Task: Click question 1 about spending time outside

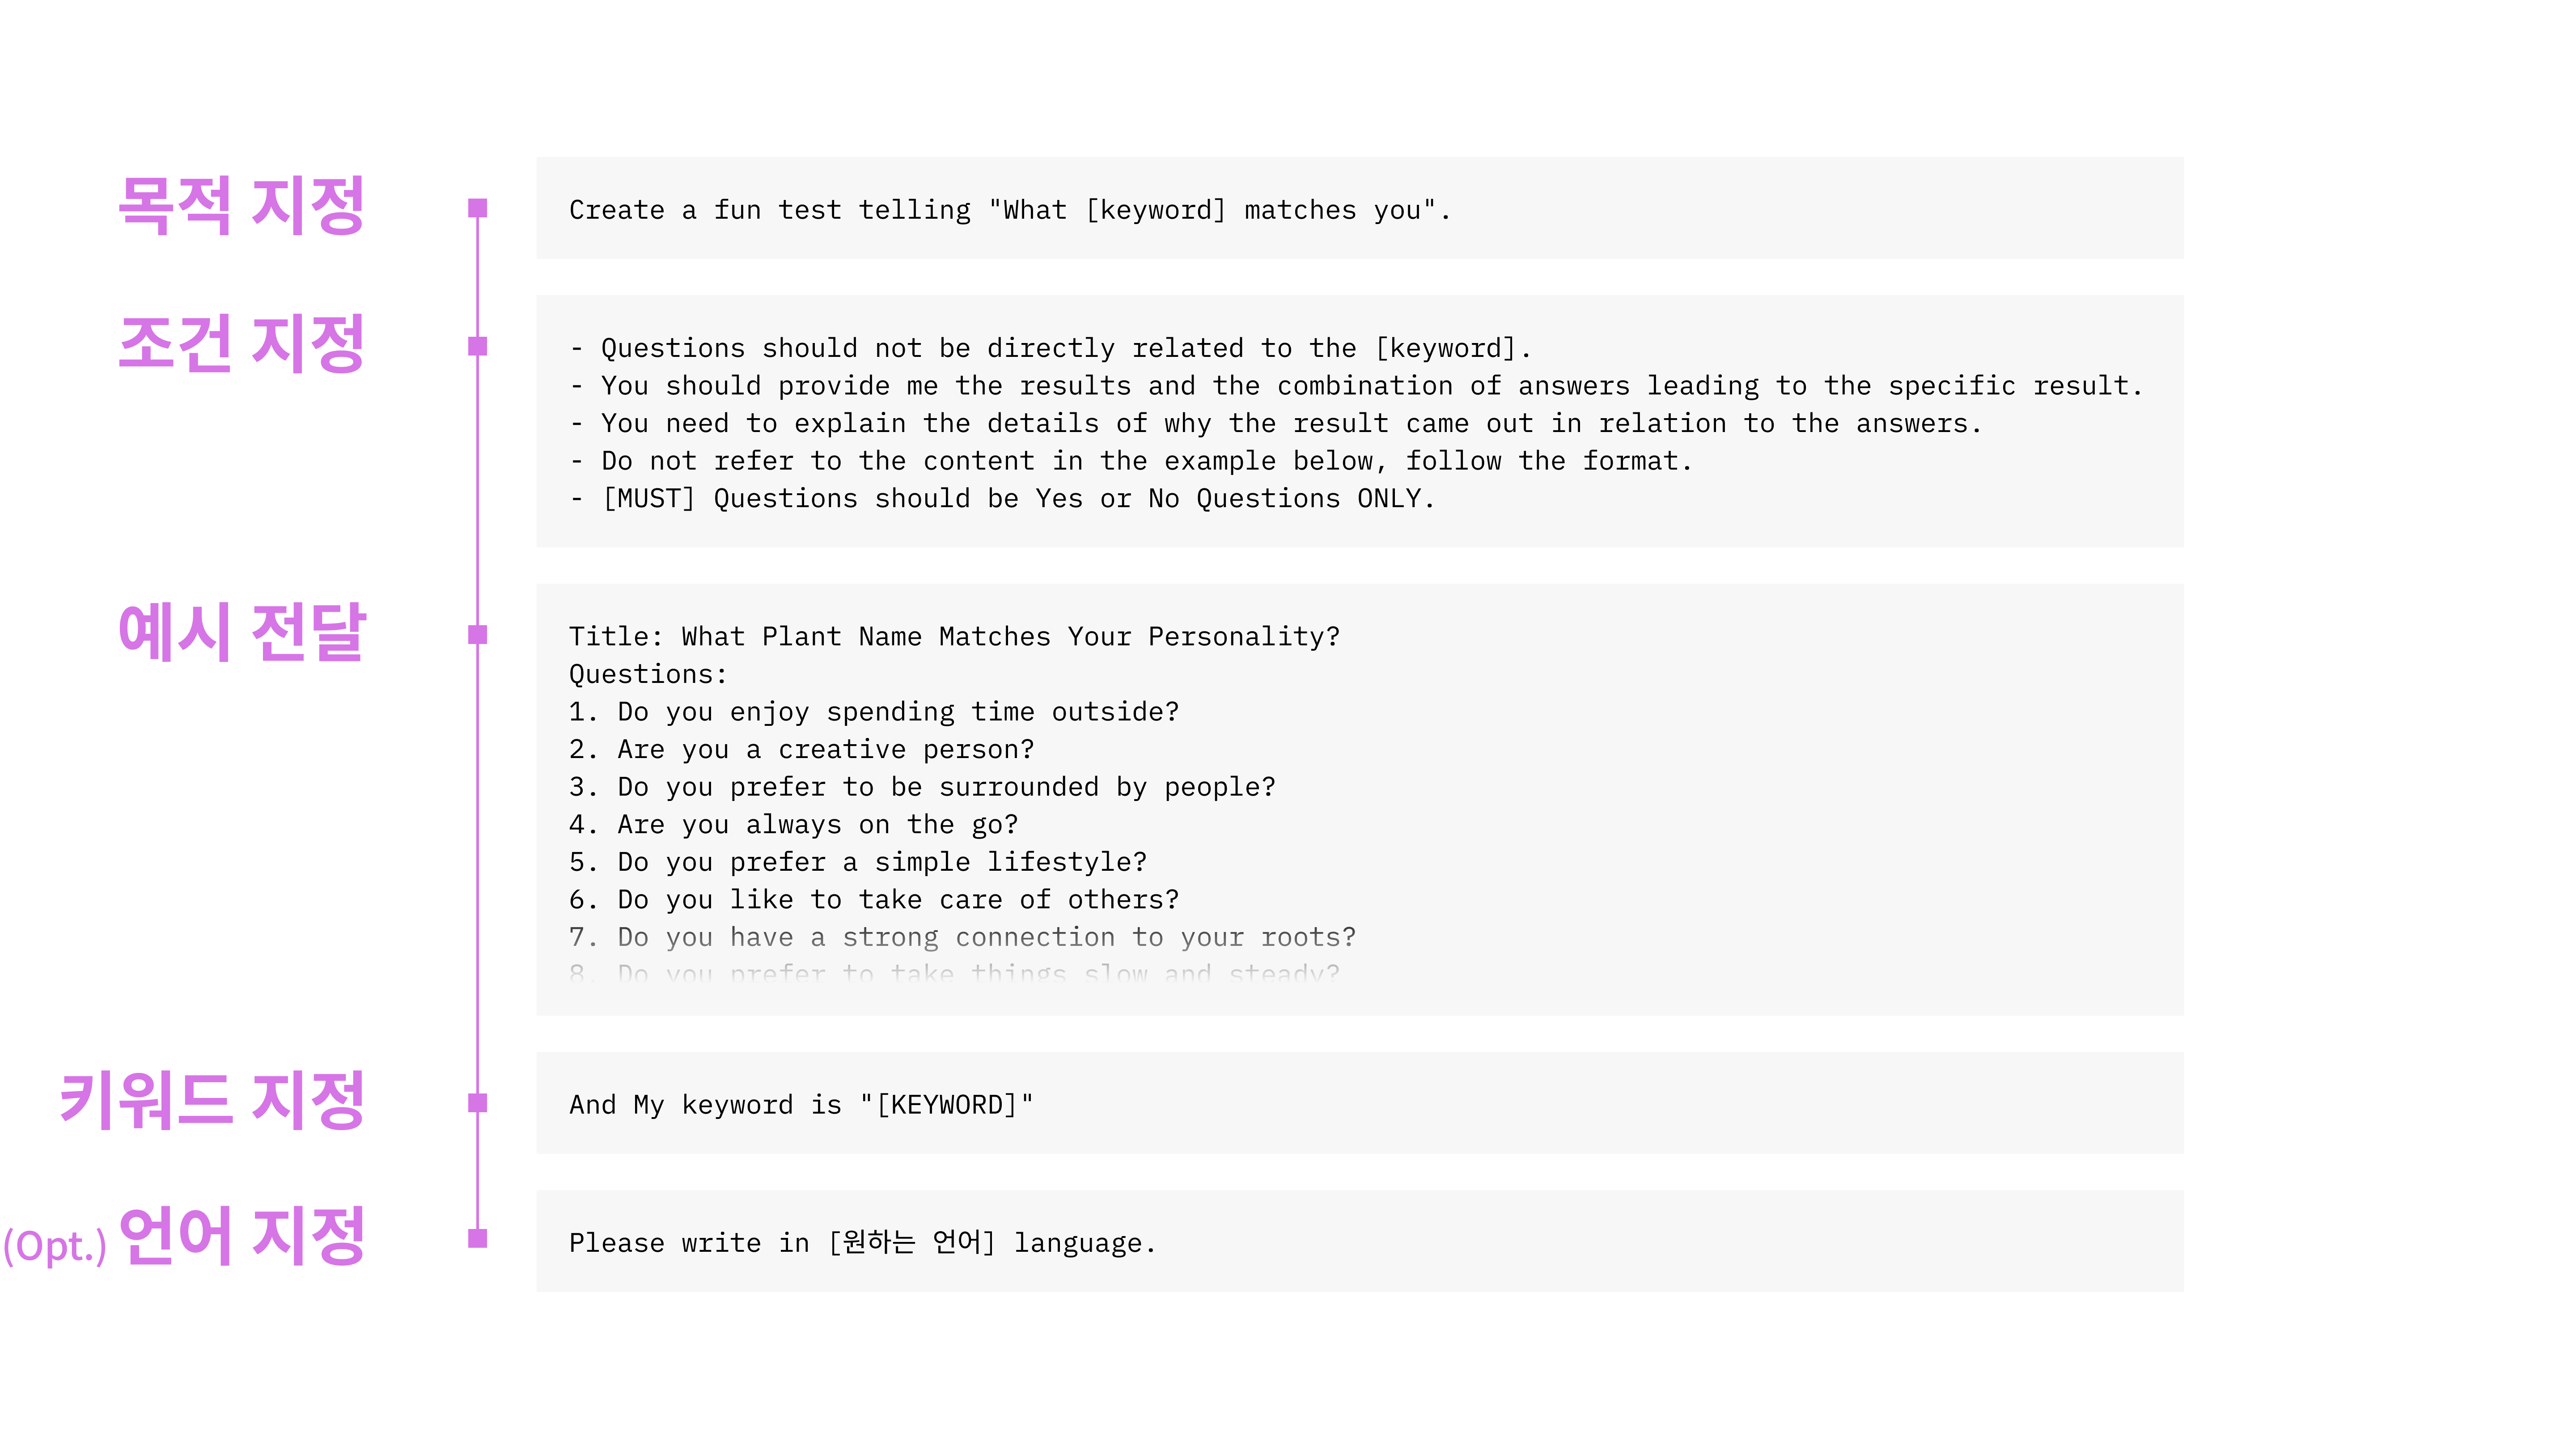Action: (x=874, y=712)
